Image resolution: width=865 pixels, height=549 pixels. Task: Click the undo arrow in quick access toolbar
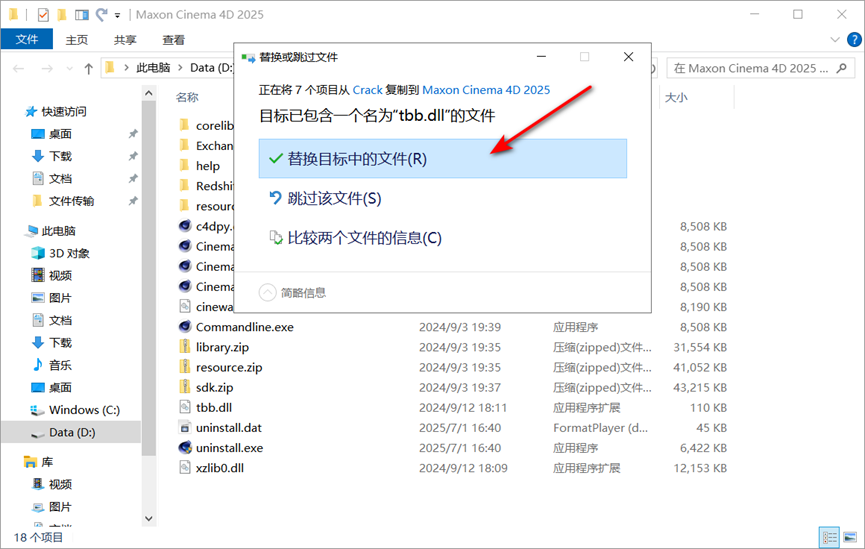pos(102,14)
